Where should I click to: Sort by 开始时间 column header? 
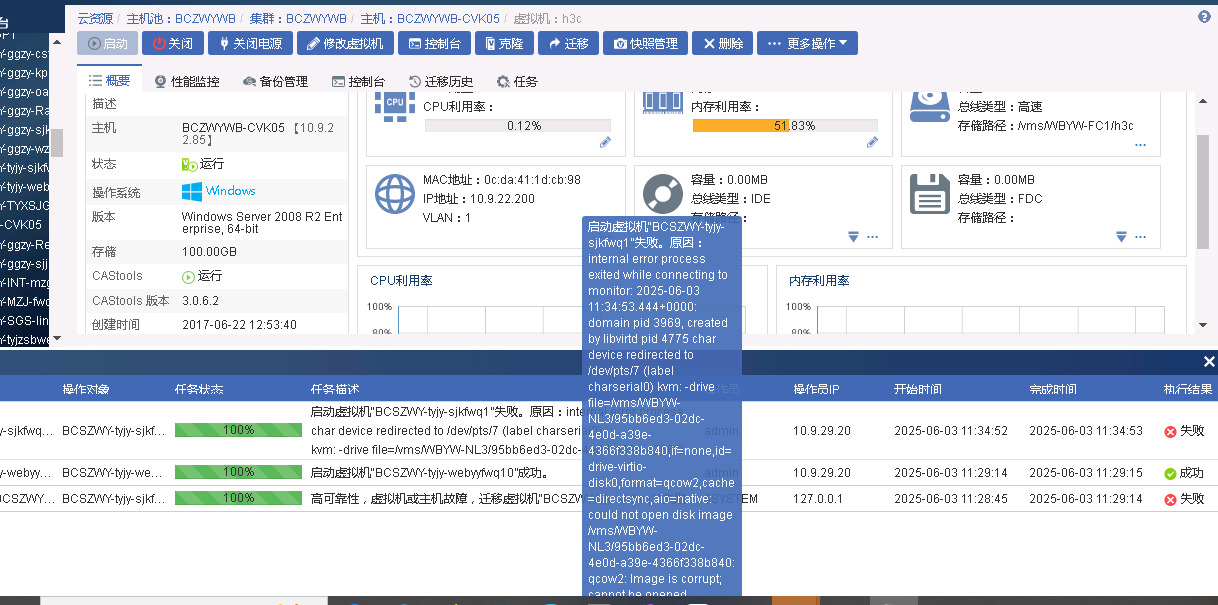pyautogui.click(x=918, y=389)
